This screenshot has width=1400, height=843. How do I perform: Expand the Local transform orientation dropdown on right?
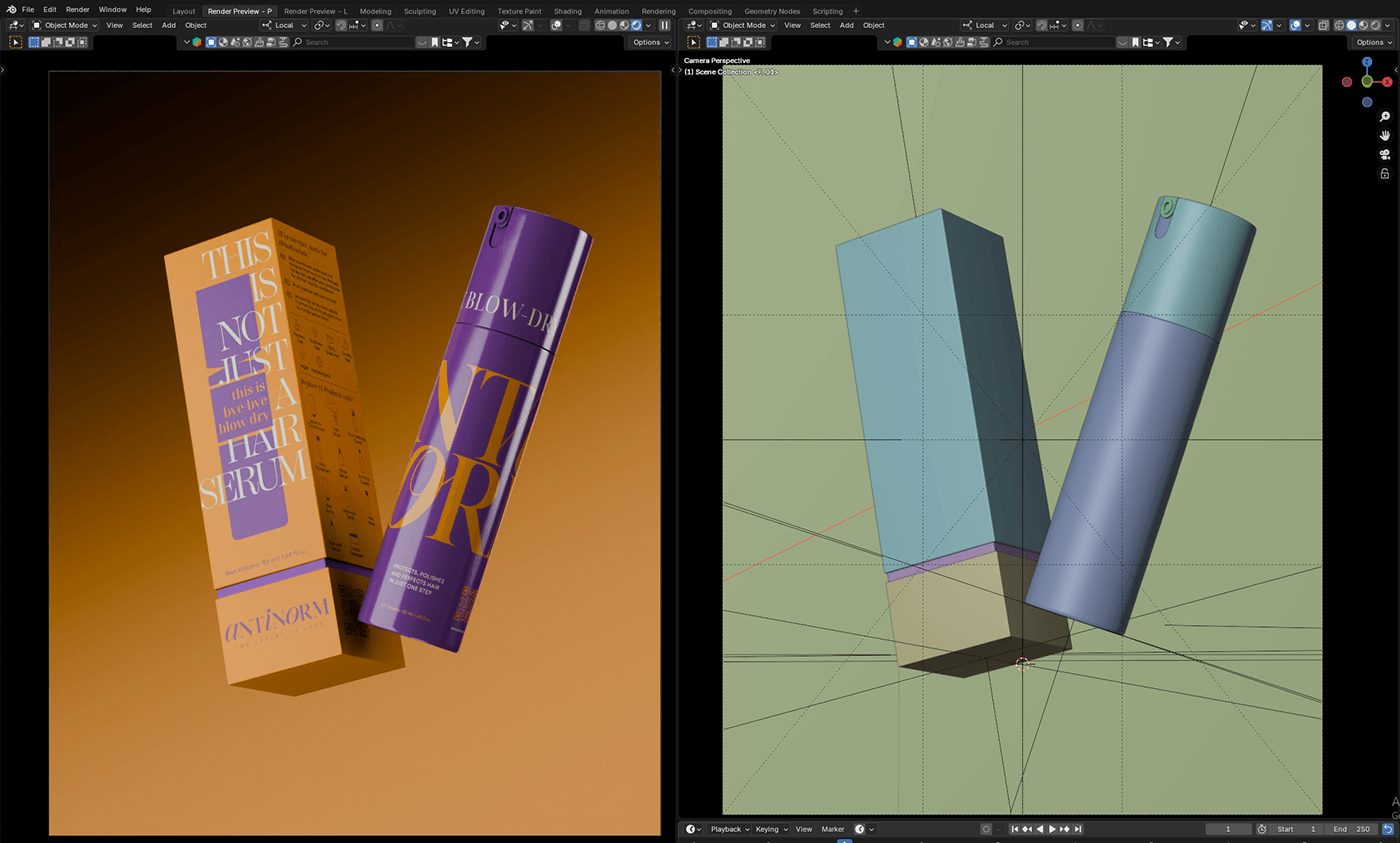click(x=985, y=25)
